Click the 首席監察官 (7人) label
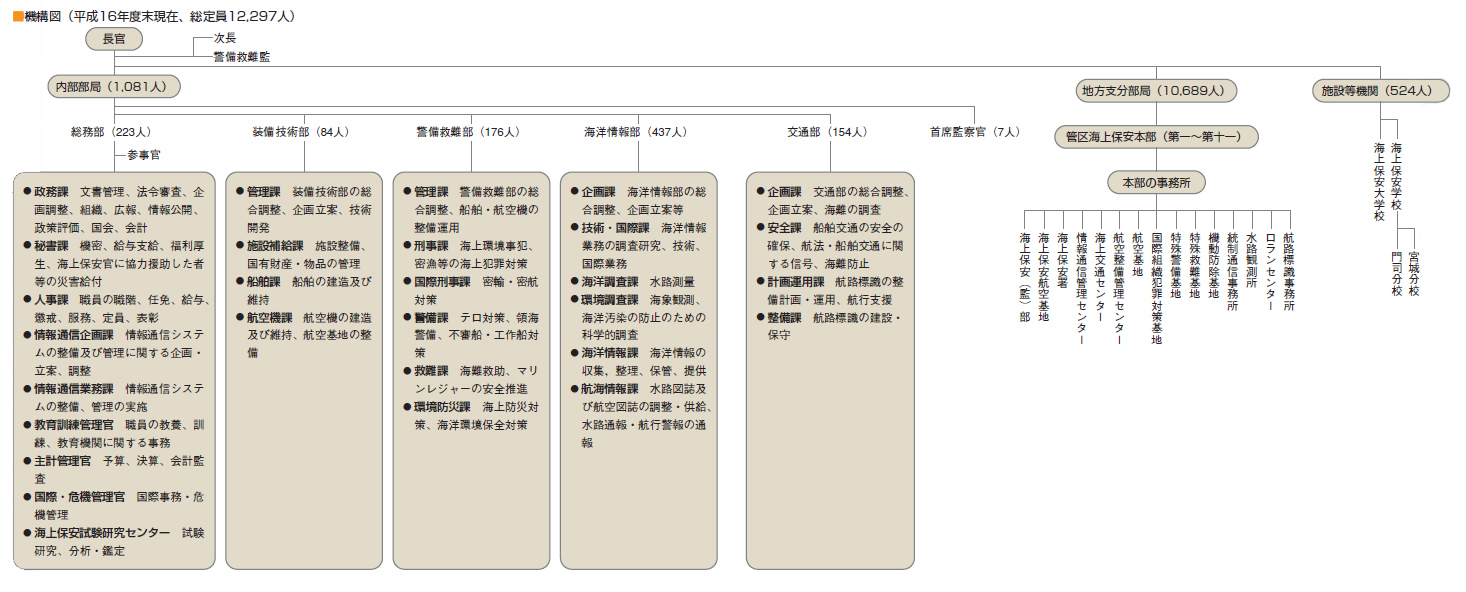Viewport: 1466px width, 592px height. [x=974, y=131]
